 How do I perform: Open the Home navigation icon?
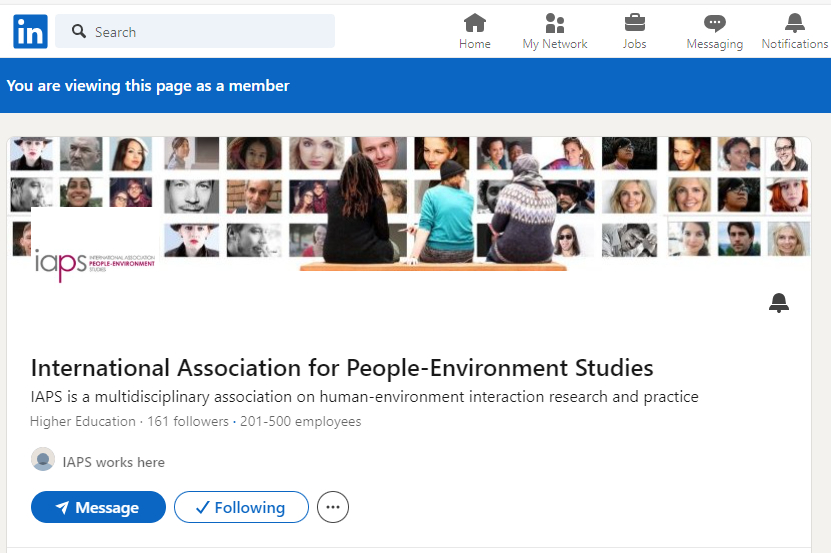pos(475,23)
